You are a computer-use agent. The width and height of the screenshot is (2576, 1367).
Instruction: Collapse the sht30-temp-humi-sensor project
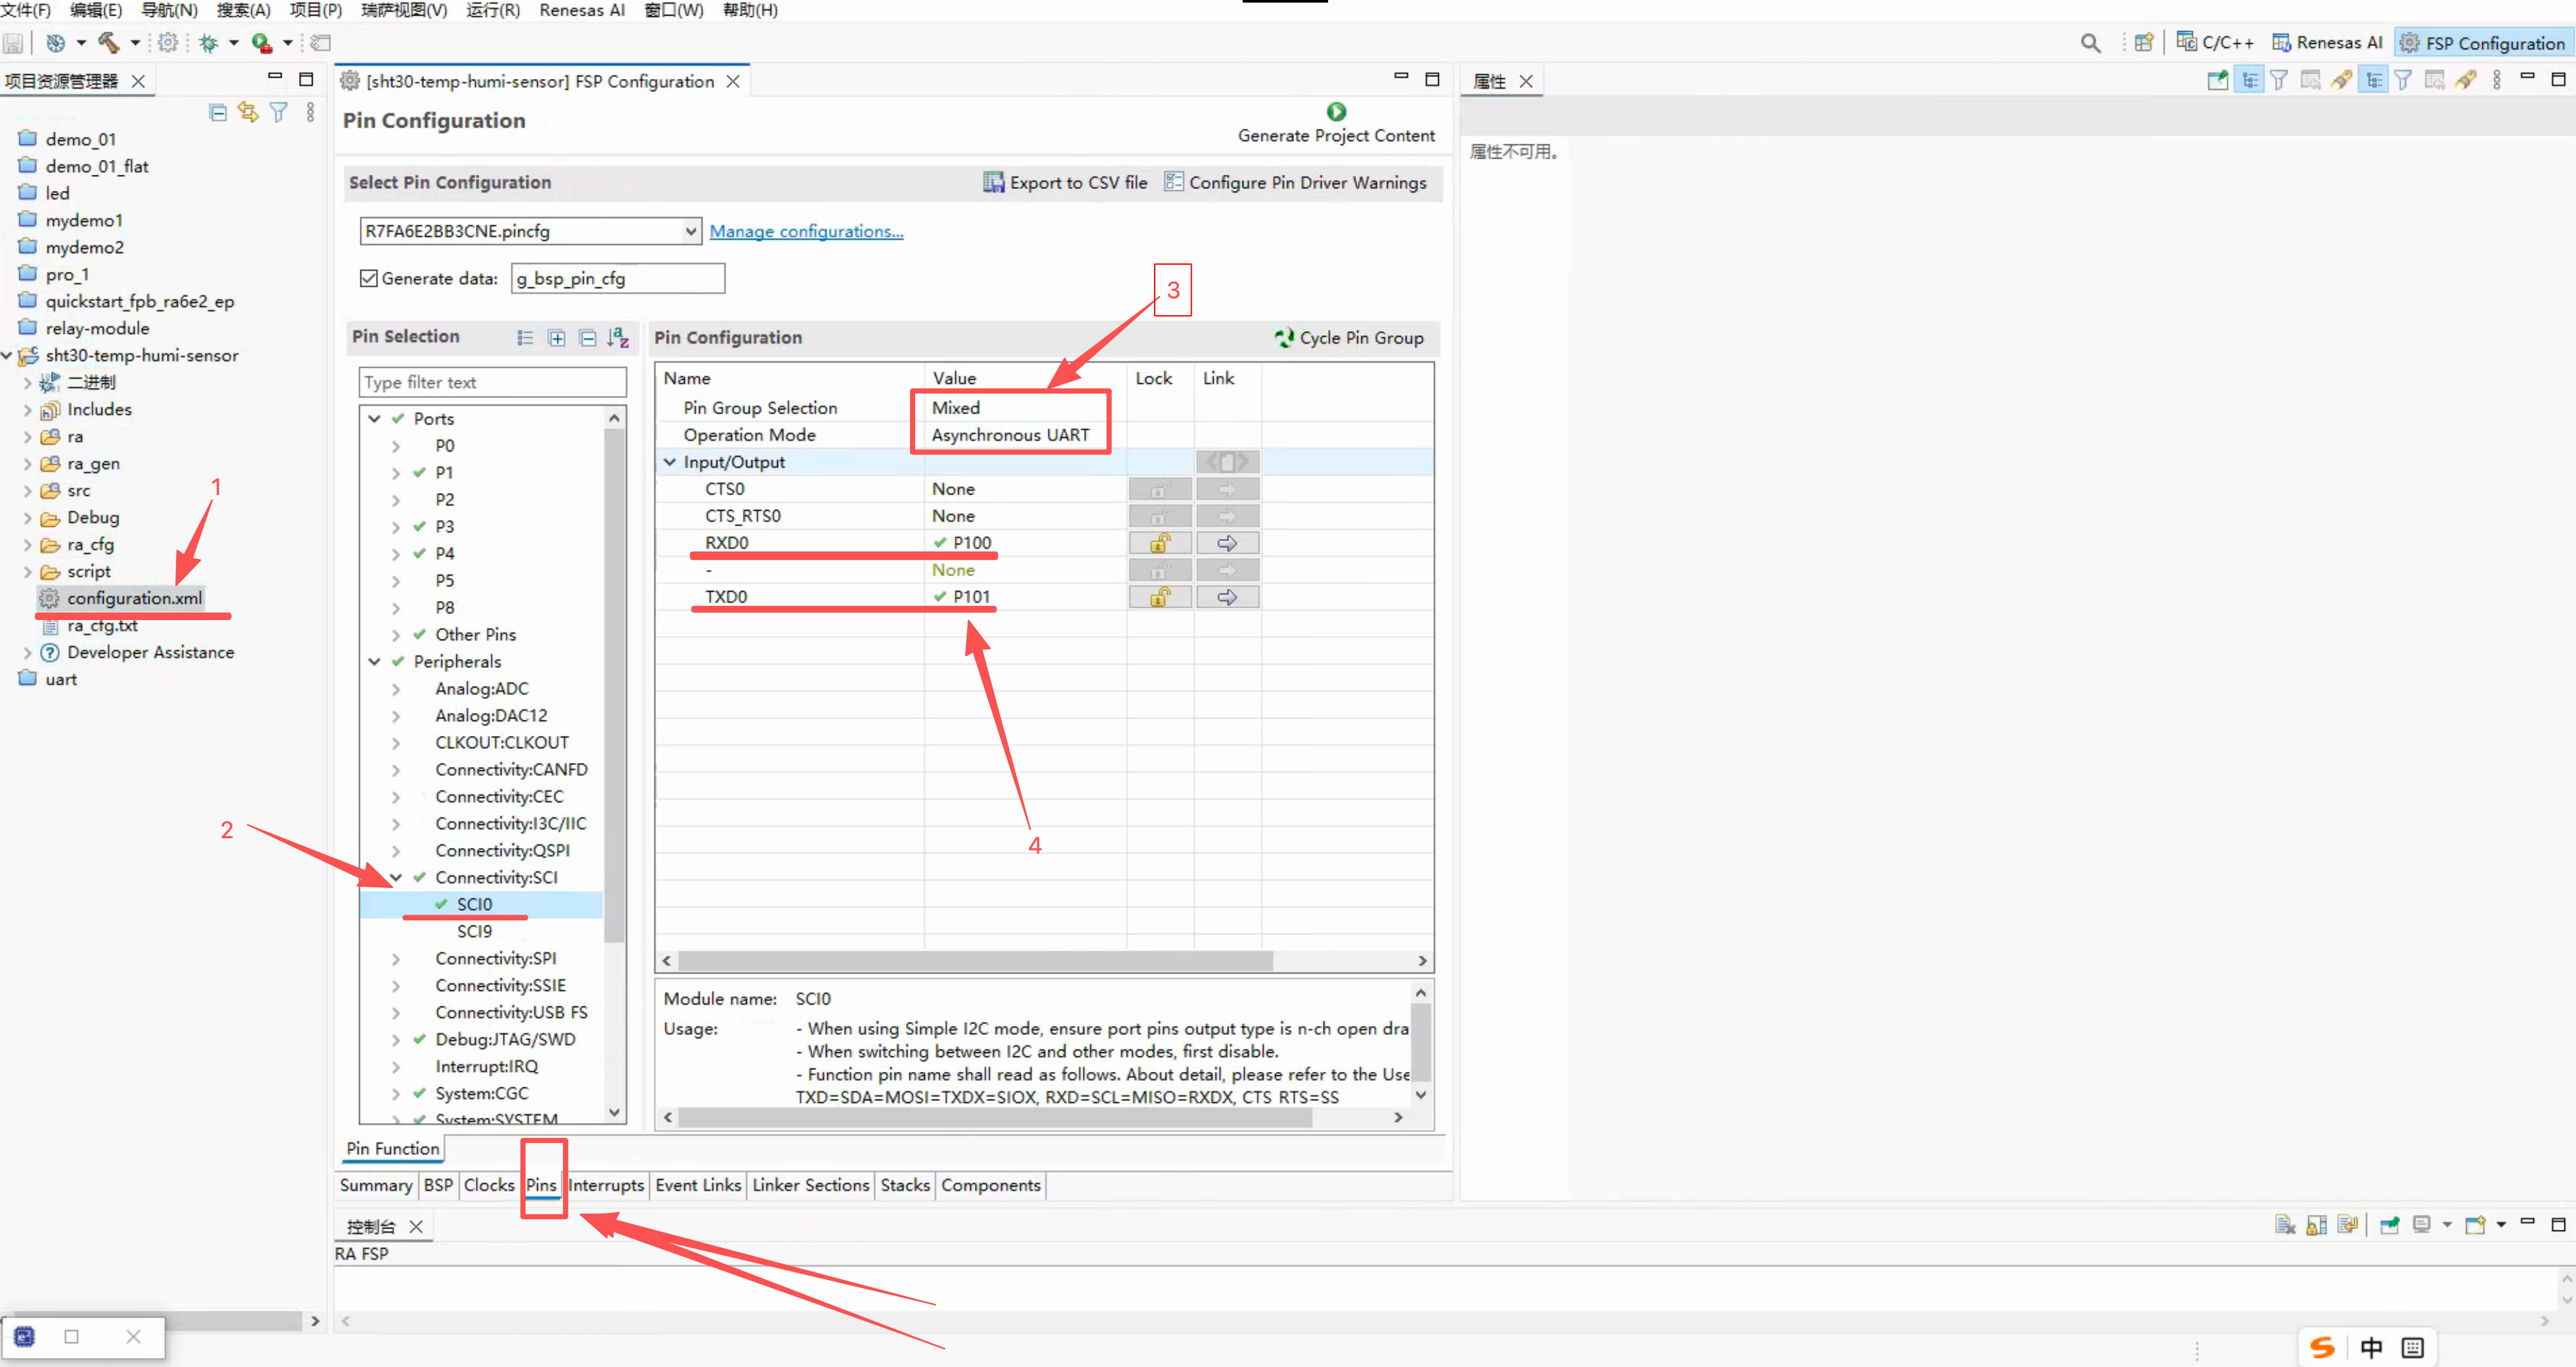7,355
